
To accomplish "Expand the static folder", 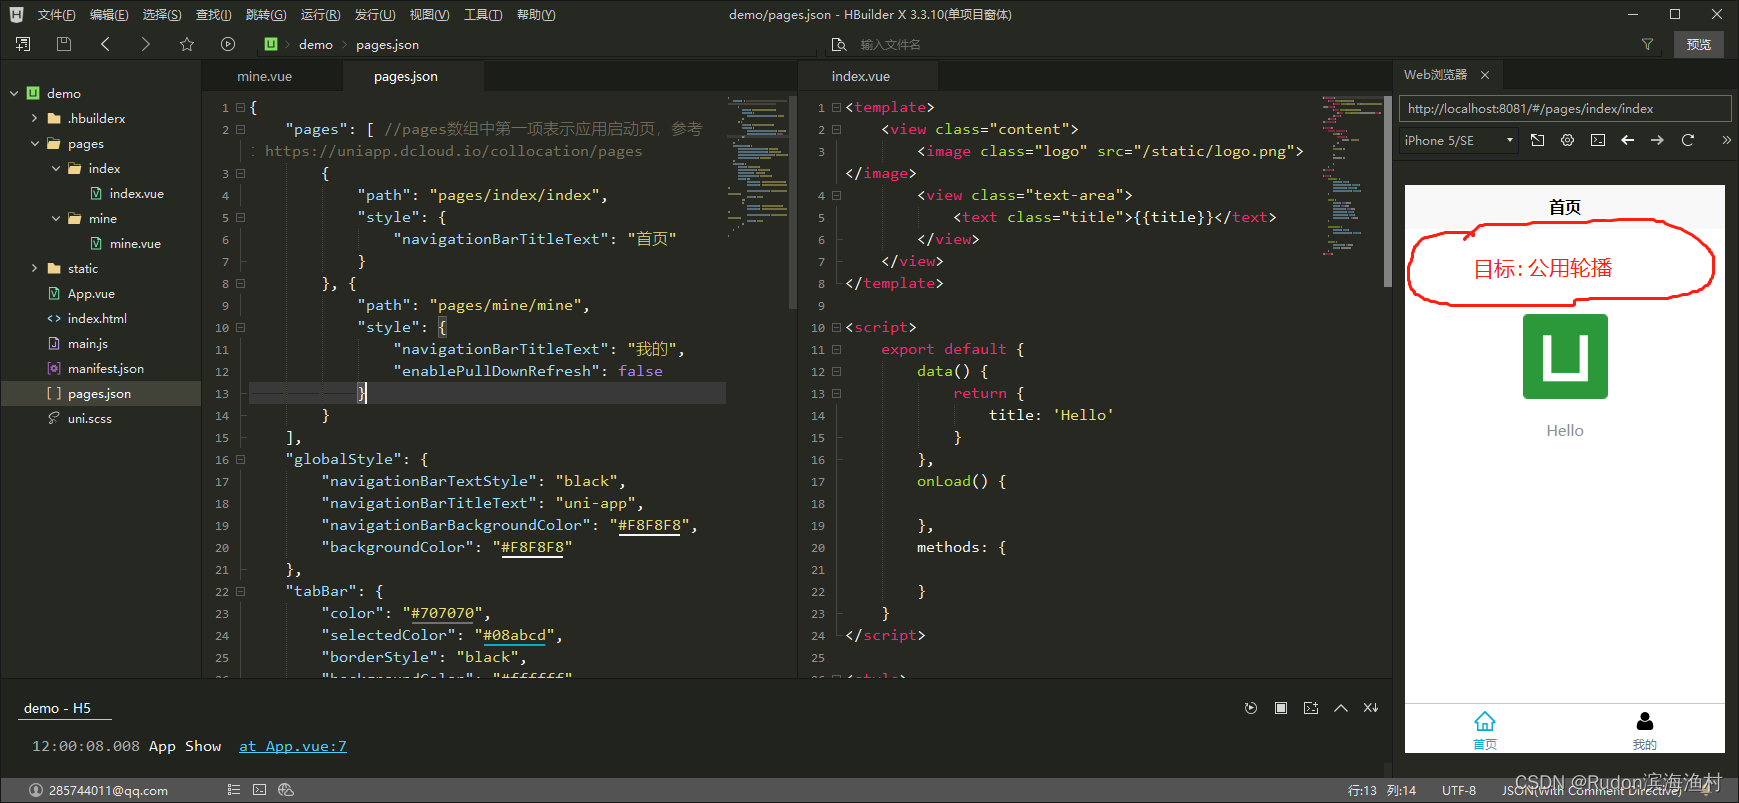I will click(x=35, y=268).
